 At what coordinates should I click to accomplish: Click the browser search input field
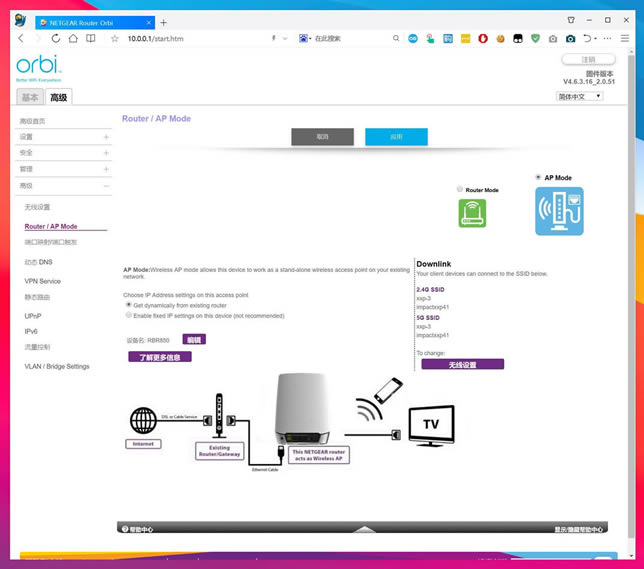pyautogui.click(x=351, y=38)
